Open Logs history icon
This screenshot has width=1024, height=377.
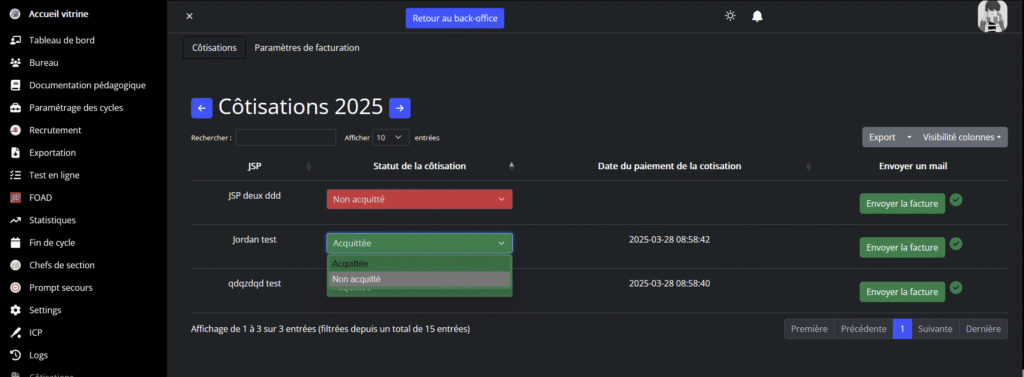(16, 355)
